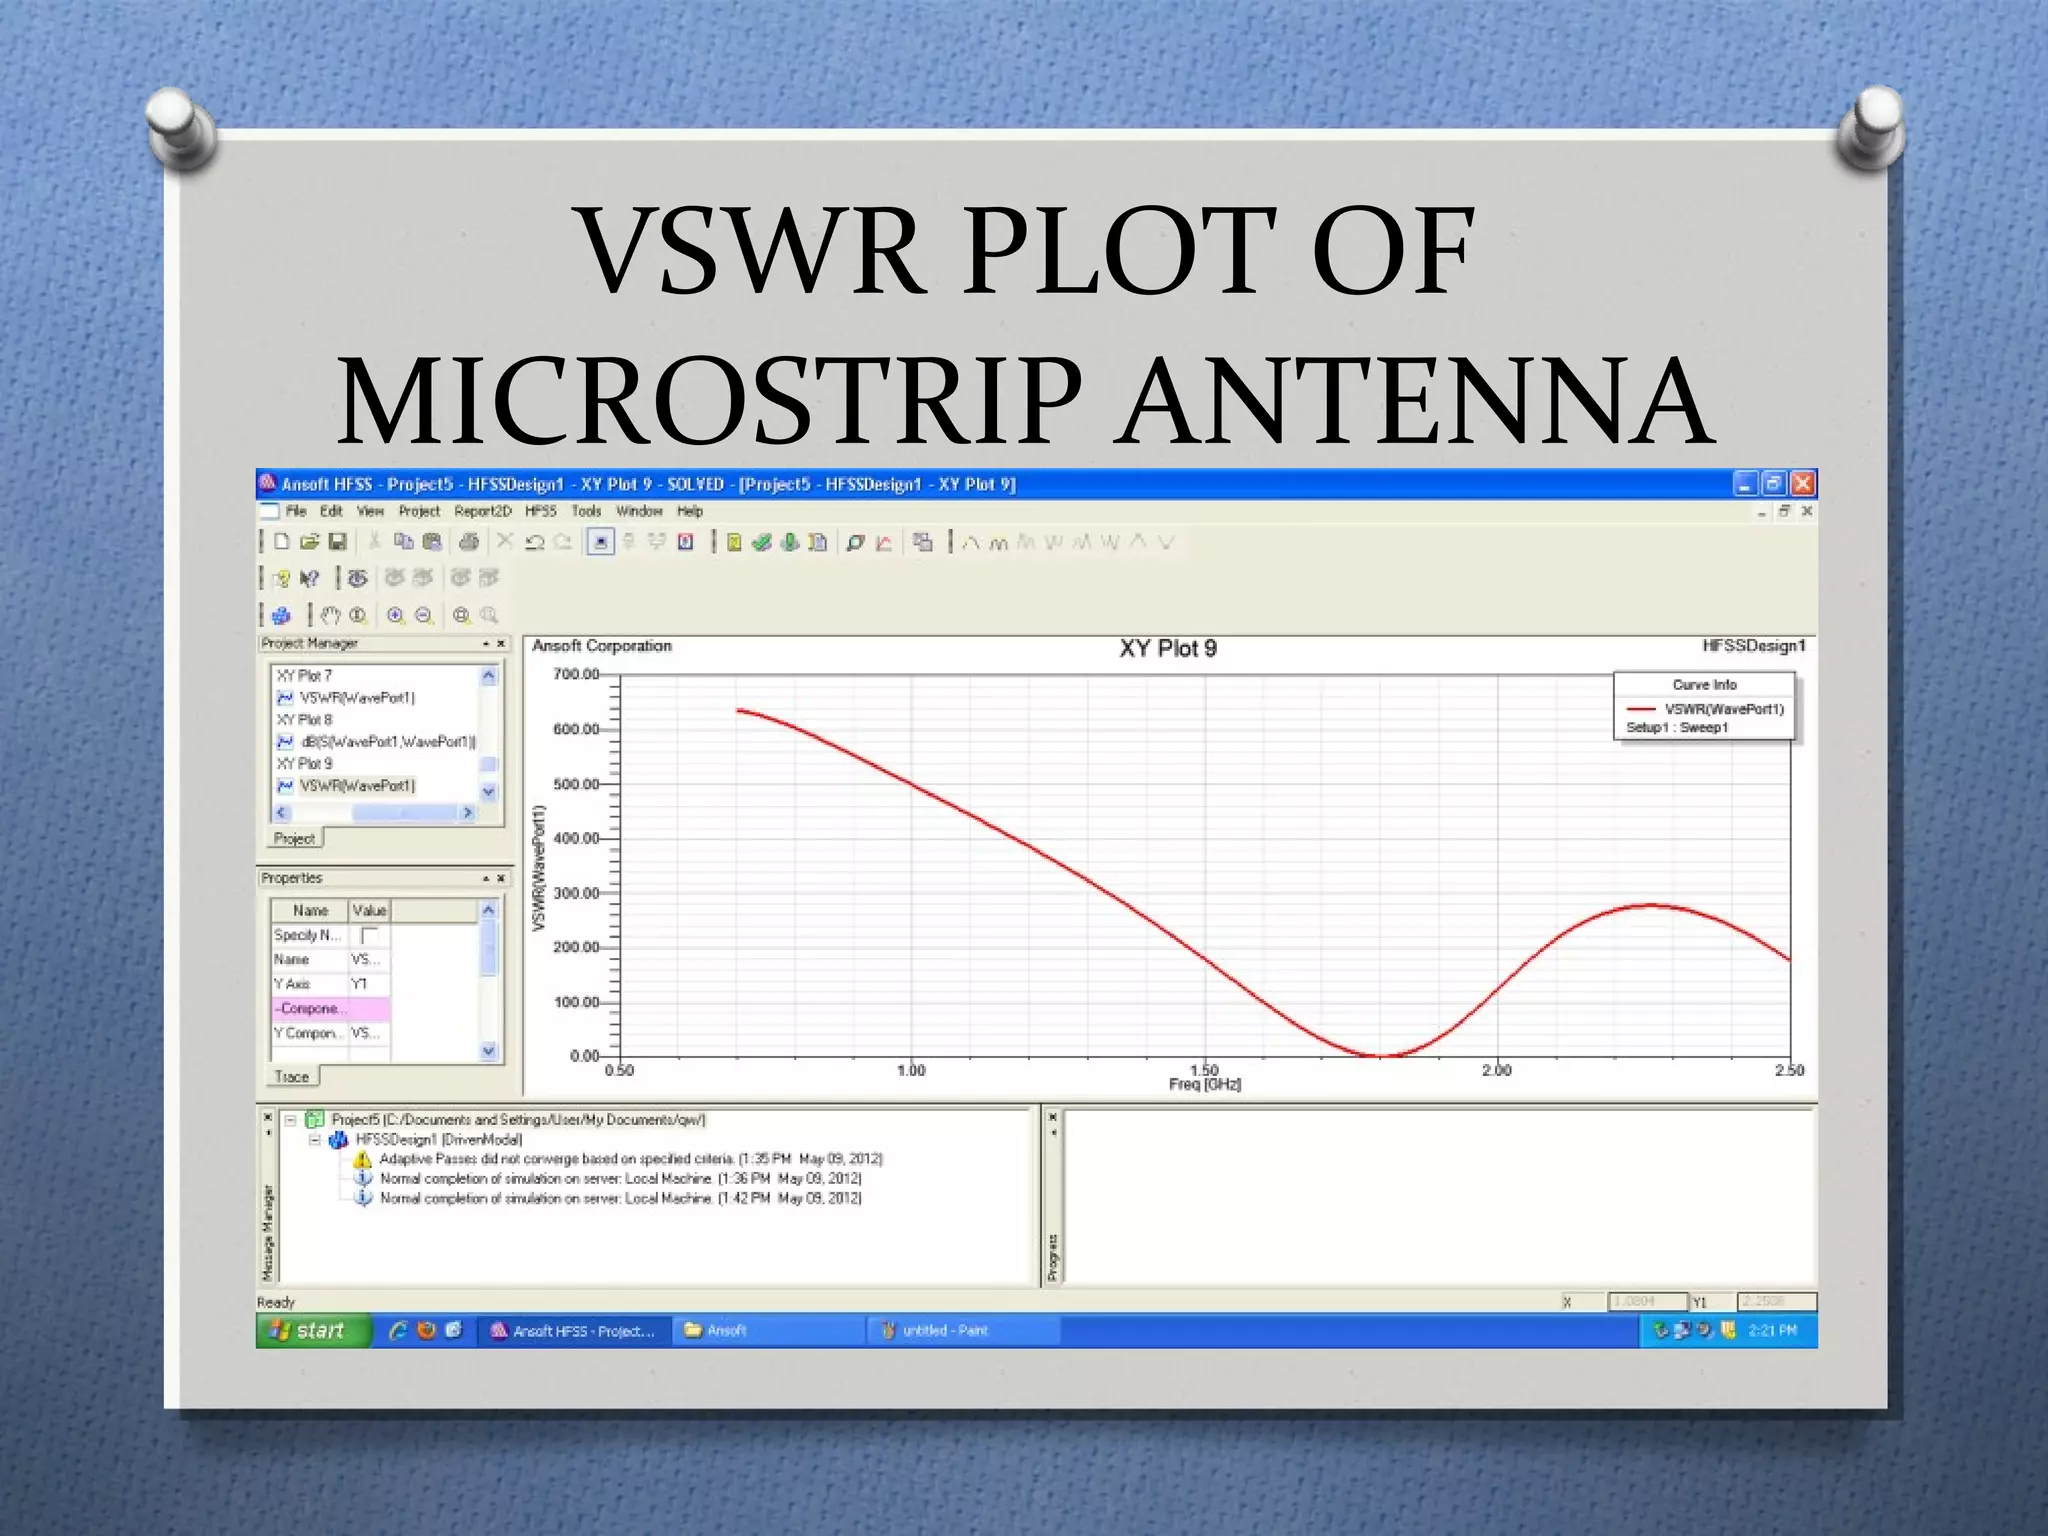
Task: Collapse the HFSSDesign1 node in Message Manager
Action: 314,1140
